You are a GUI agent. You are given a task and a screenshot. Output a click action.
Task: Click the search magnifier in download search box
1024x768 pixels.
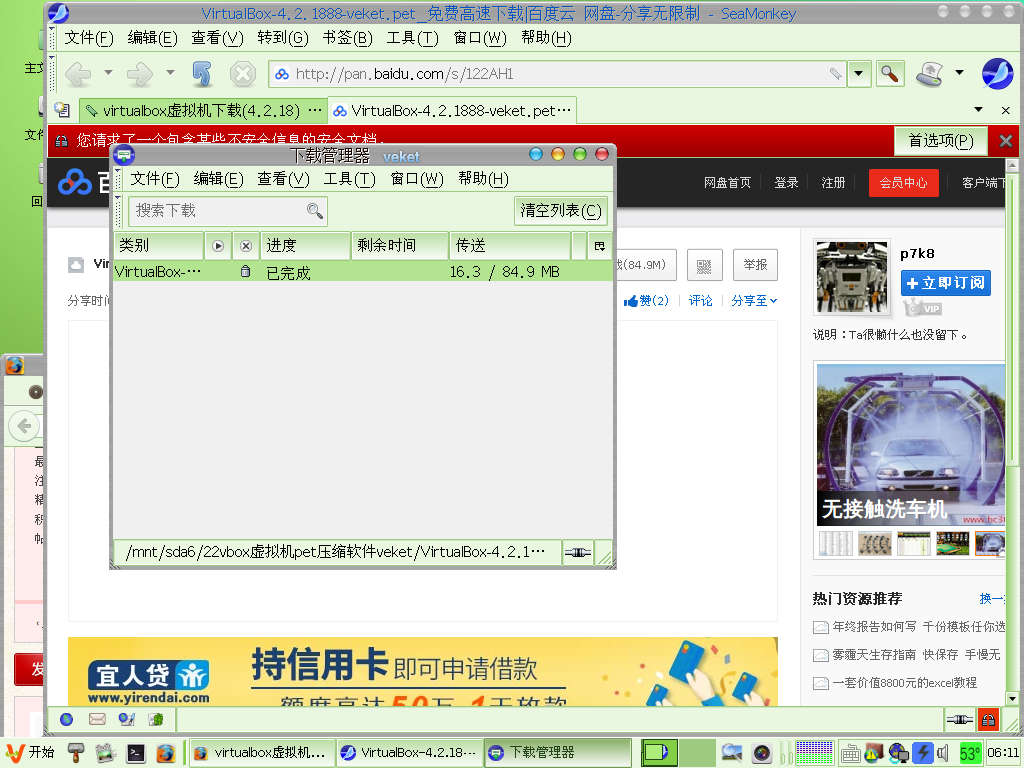coord(315,210)
